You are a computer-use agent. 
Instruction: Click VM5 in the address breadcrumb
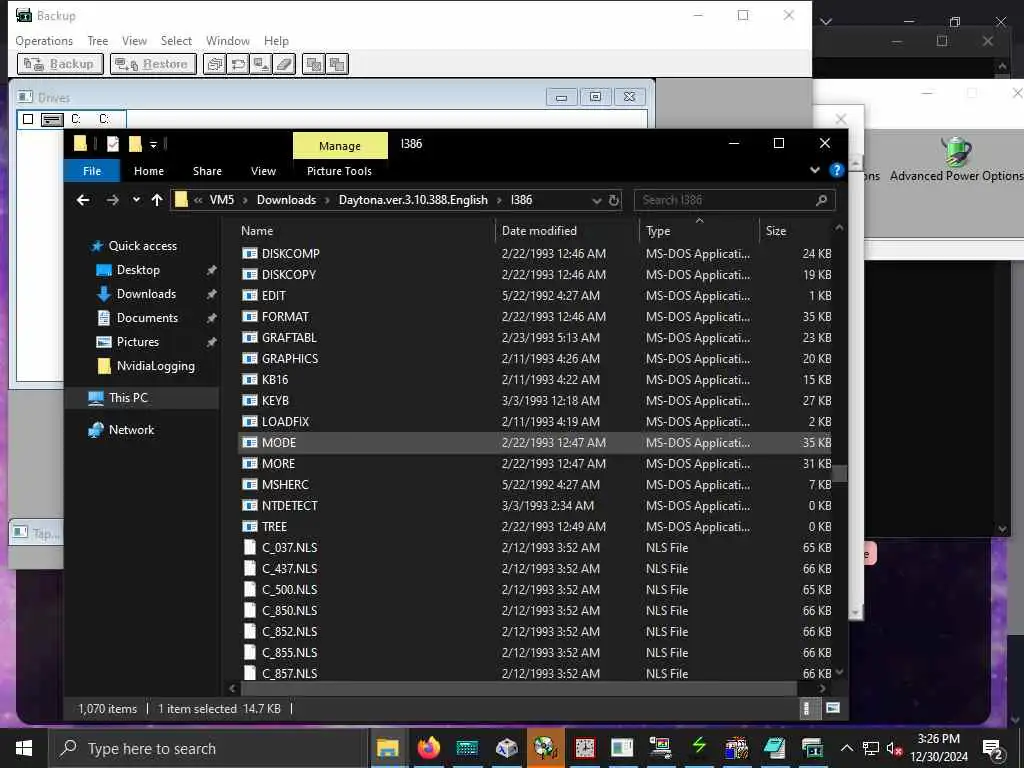click(x=221, y=200)
